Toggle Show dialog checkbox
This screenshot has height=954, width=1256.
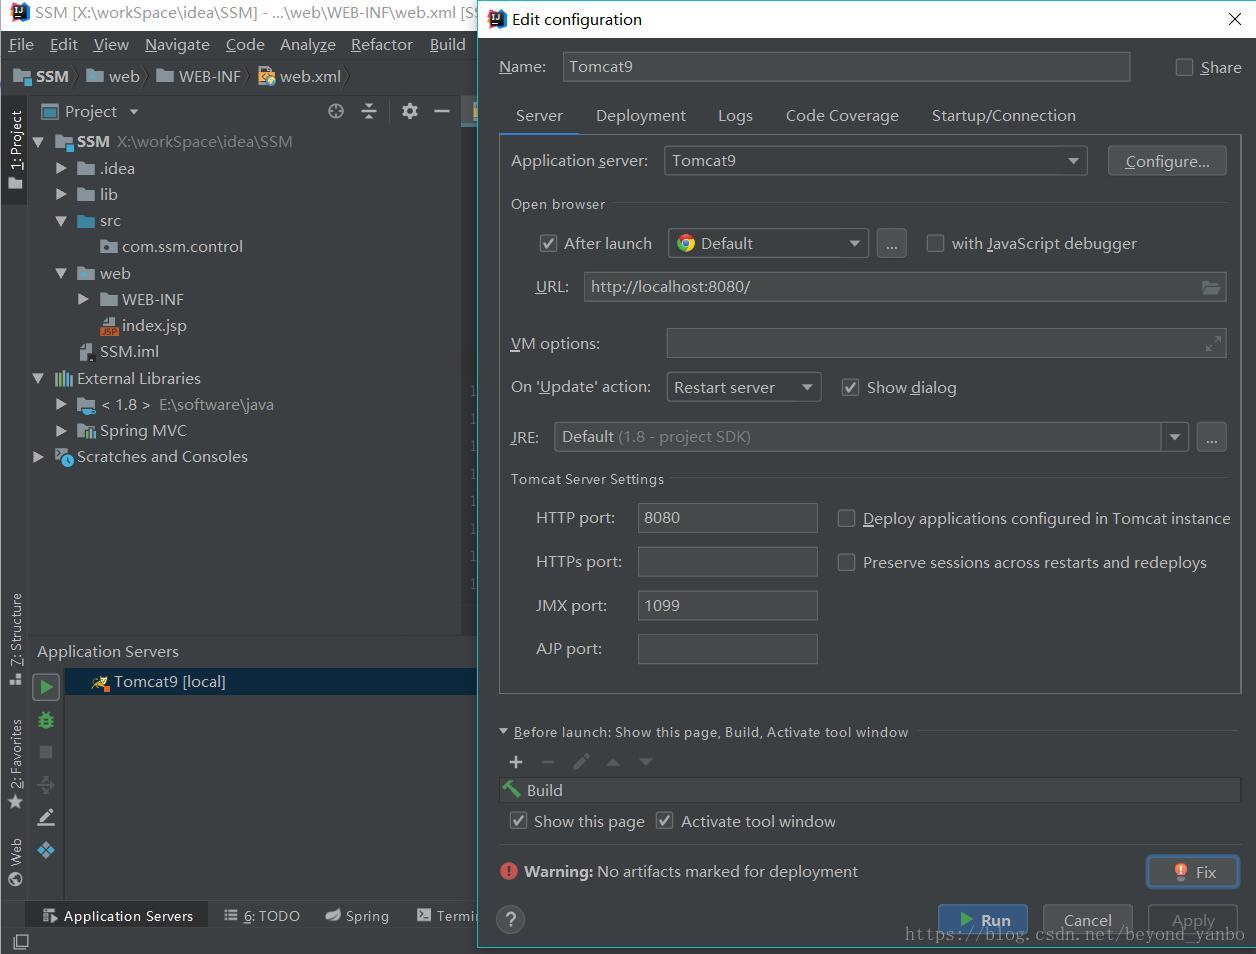pyautogui.click(x=850, y=387)
